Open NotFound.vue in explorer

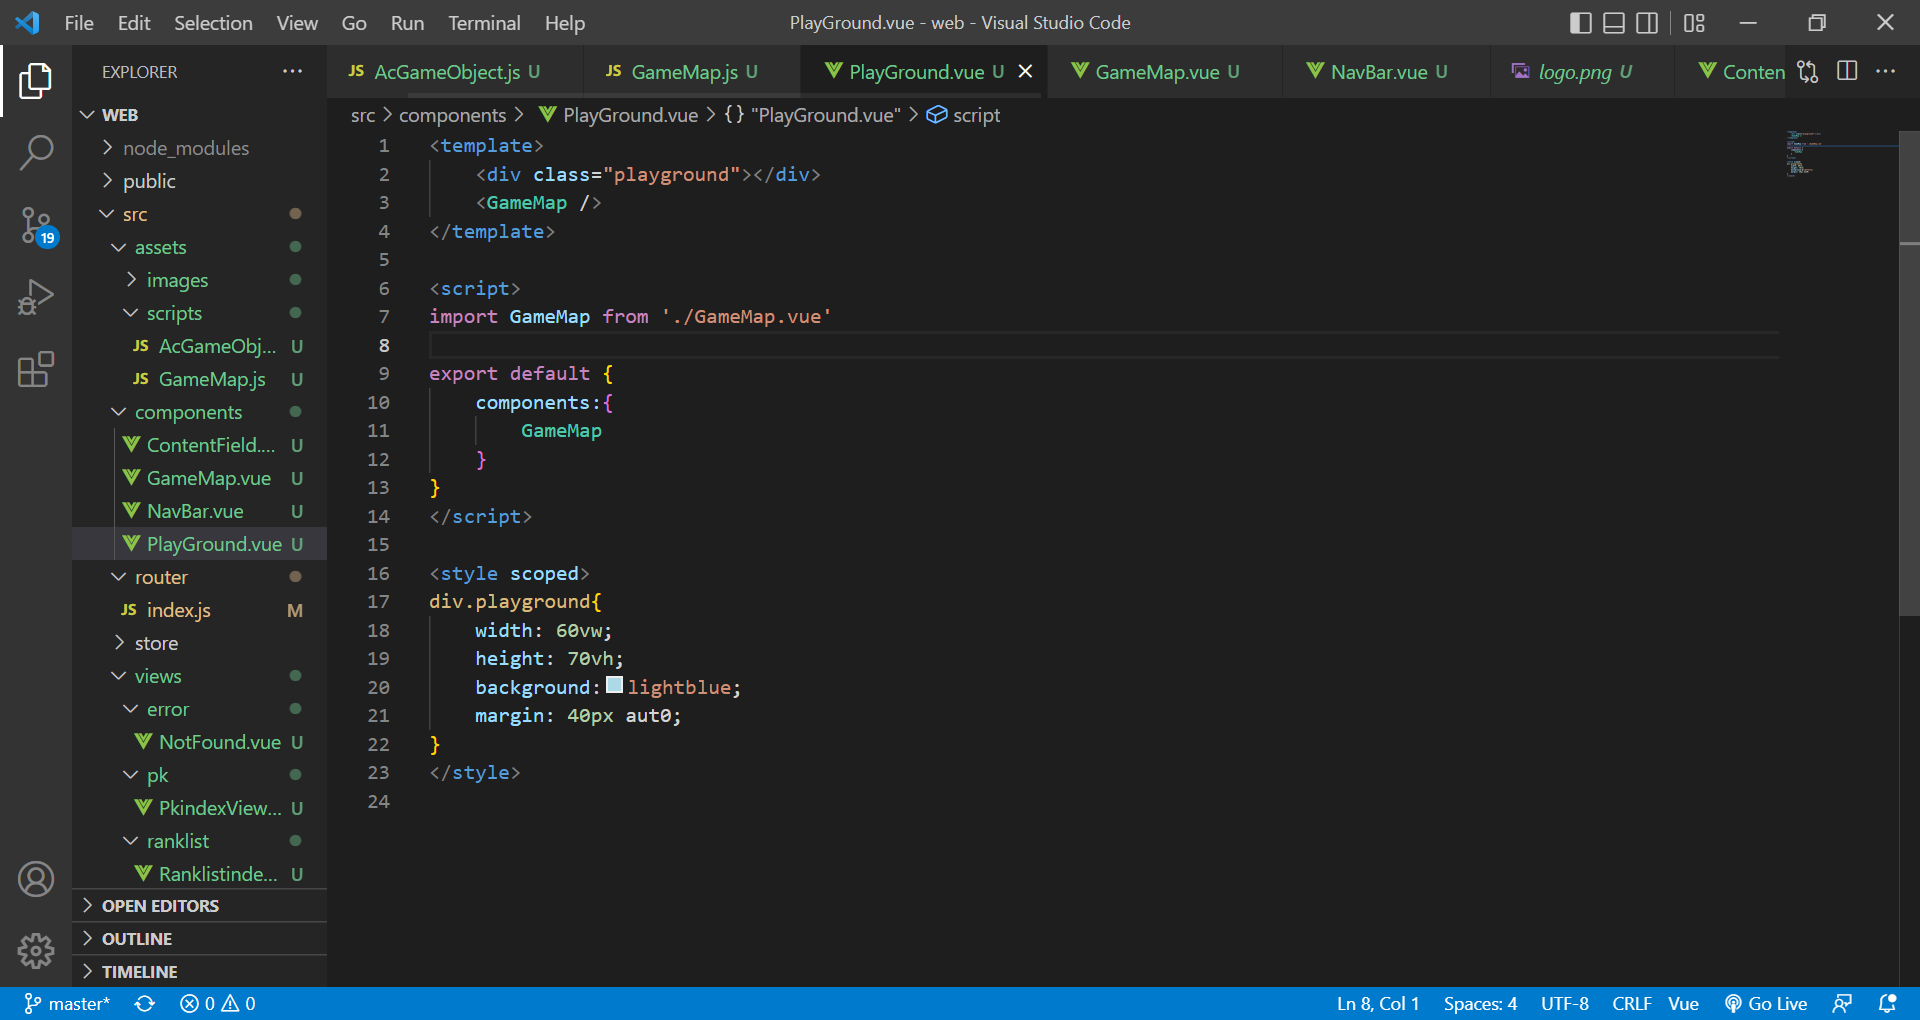tap(199, 742)
